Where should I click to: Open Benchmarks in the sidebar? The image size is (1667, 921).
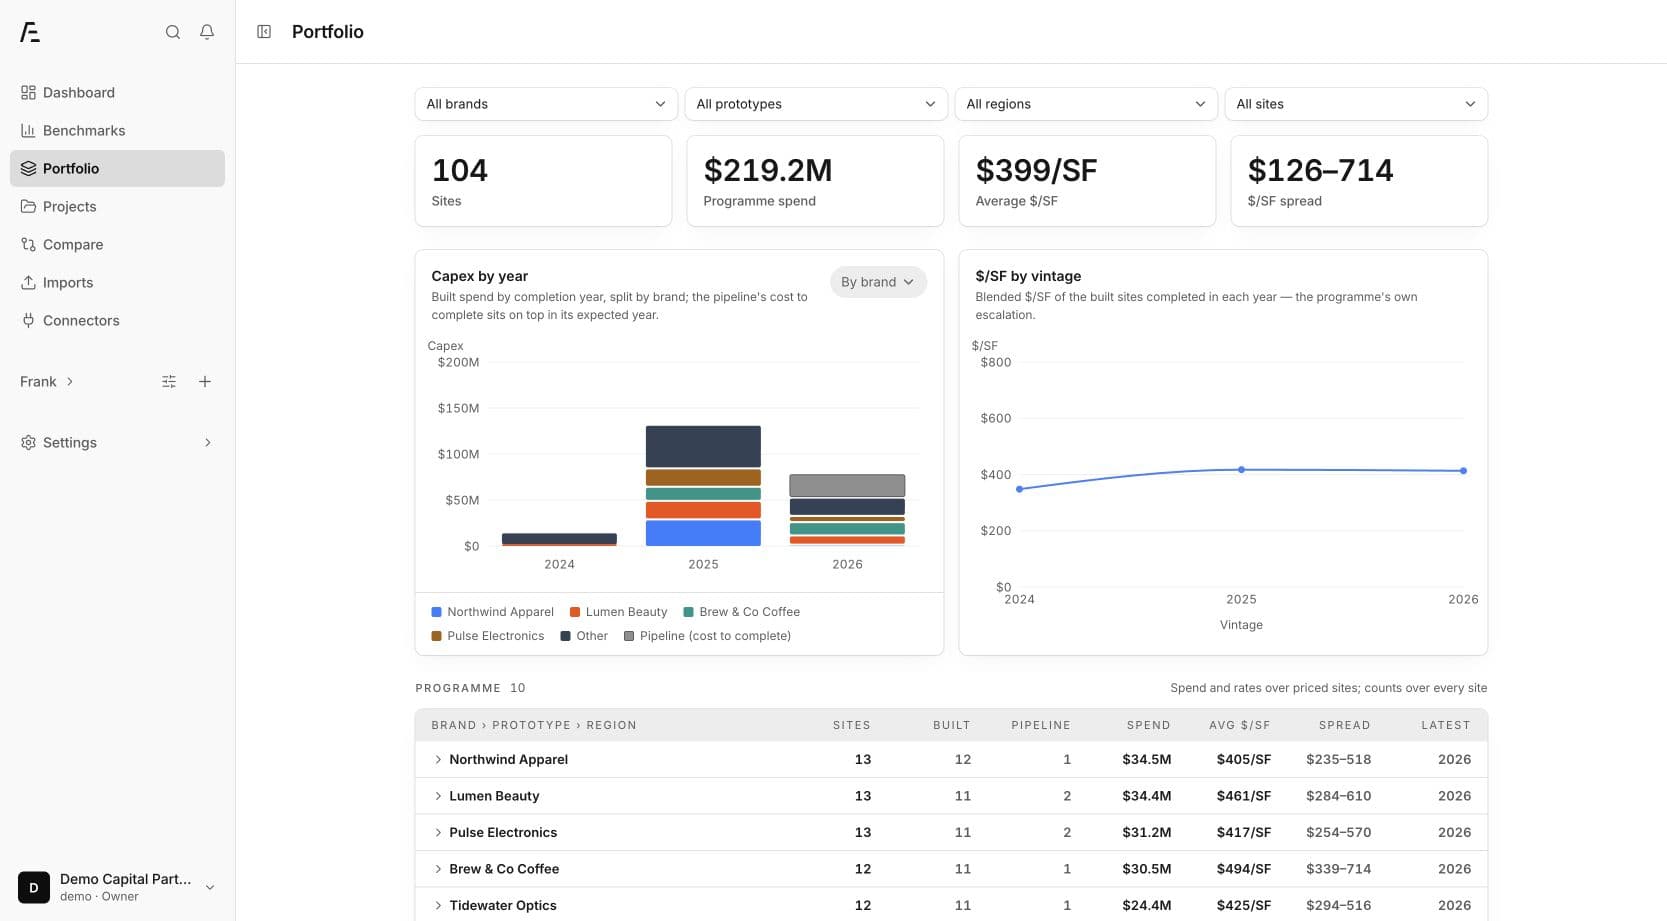point(117,131)
